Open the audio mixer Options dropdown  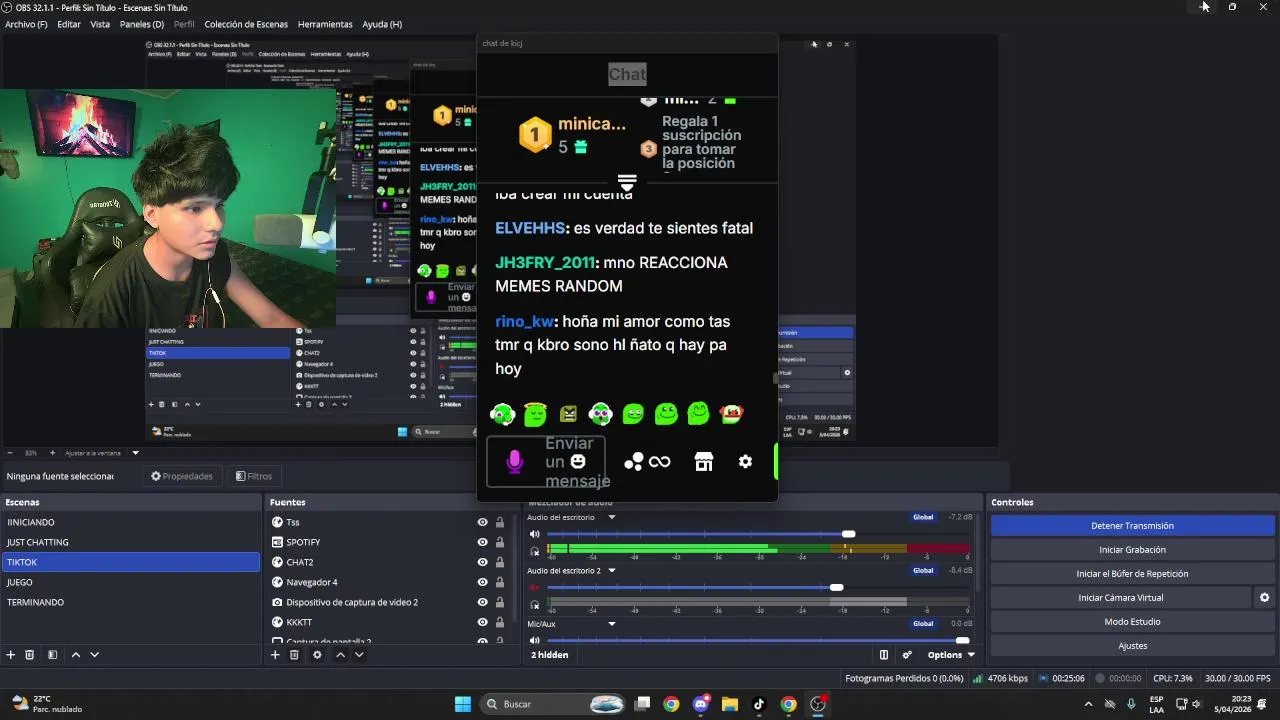tap(951, 655)
